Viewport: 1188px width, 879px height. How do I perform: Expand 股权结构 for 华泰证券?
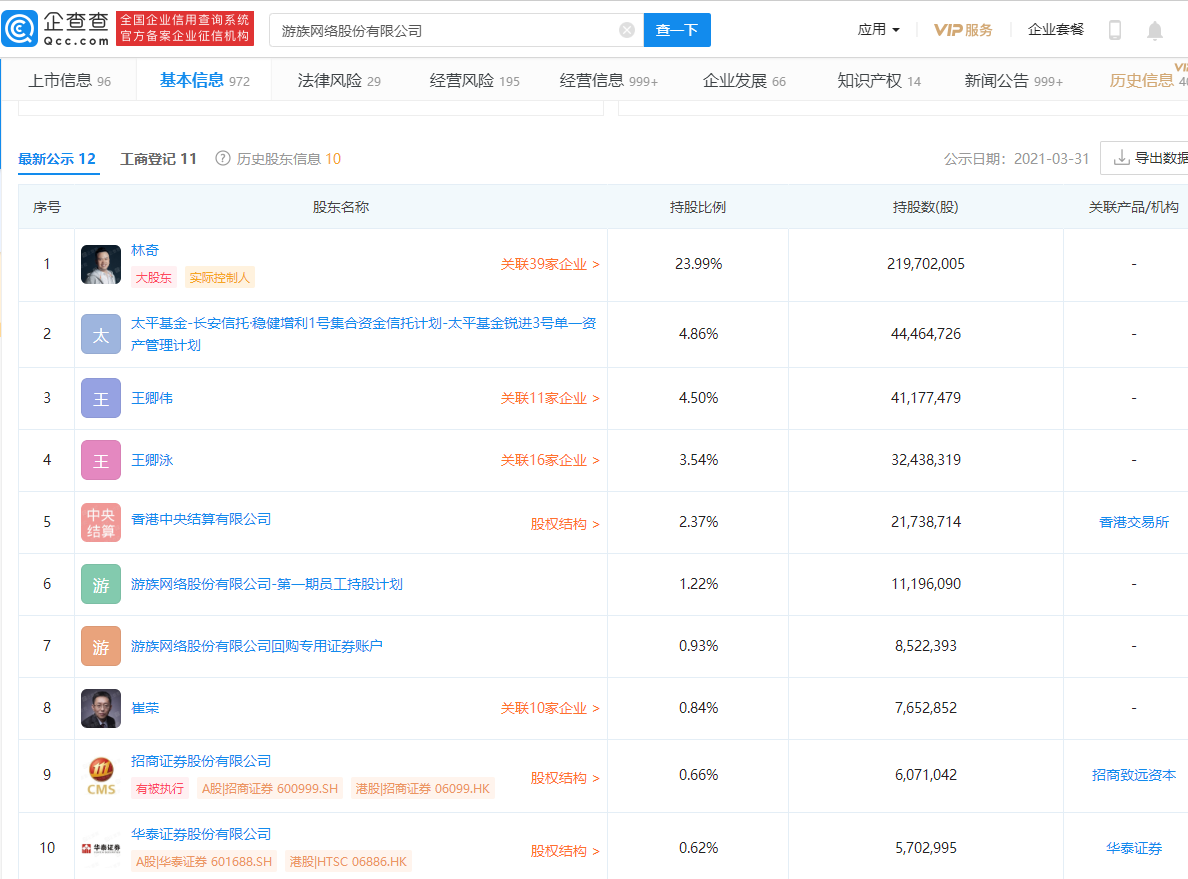point(565,851)
